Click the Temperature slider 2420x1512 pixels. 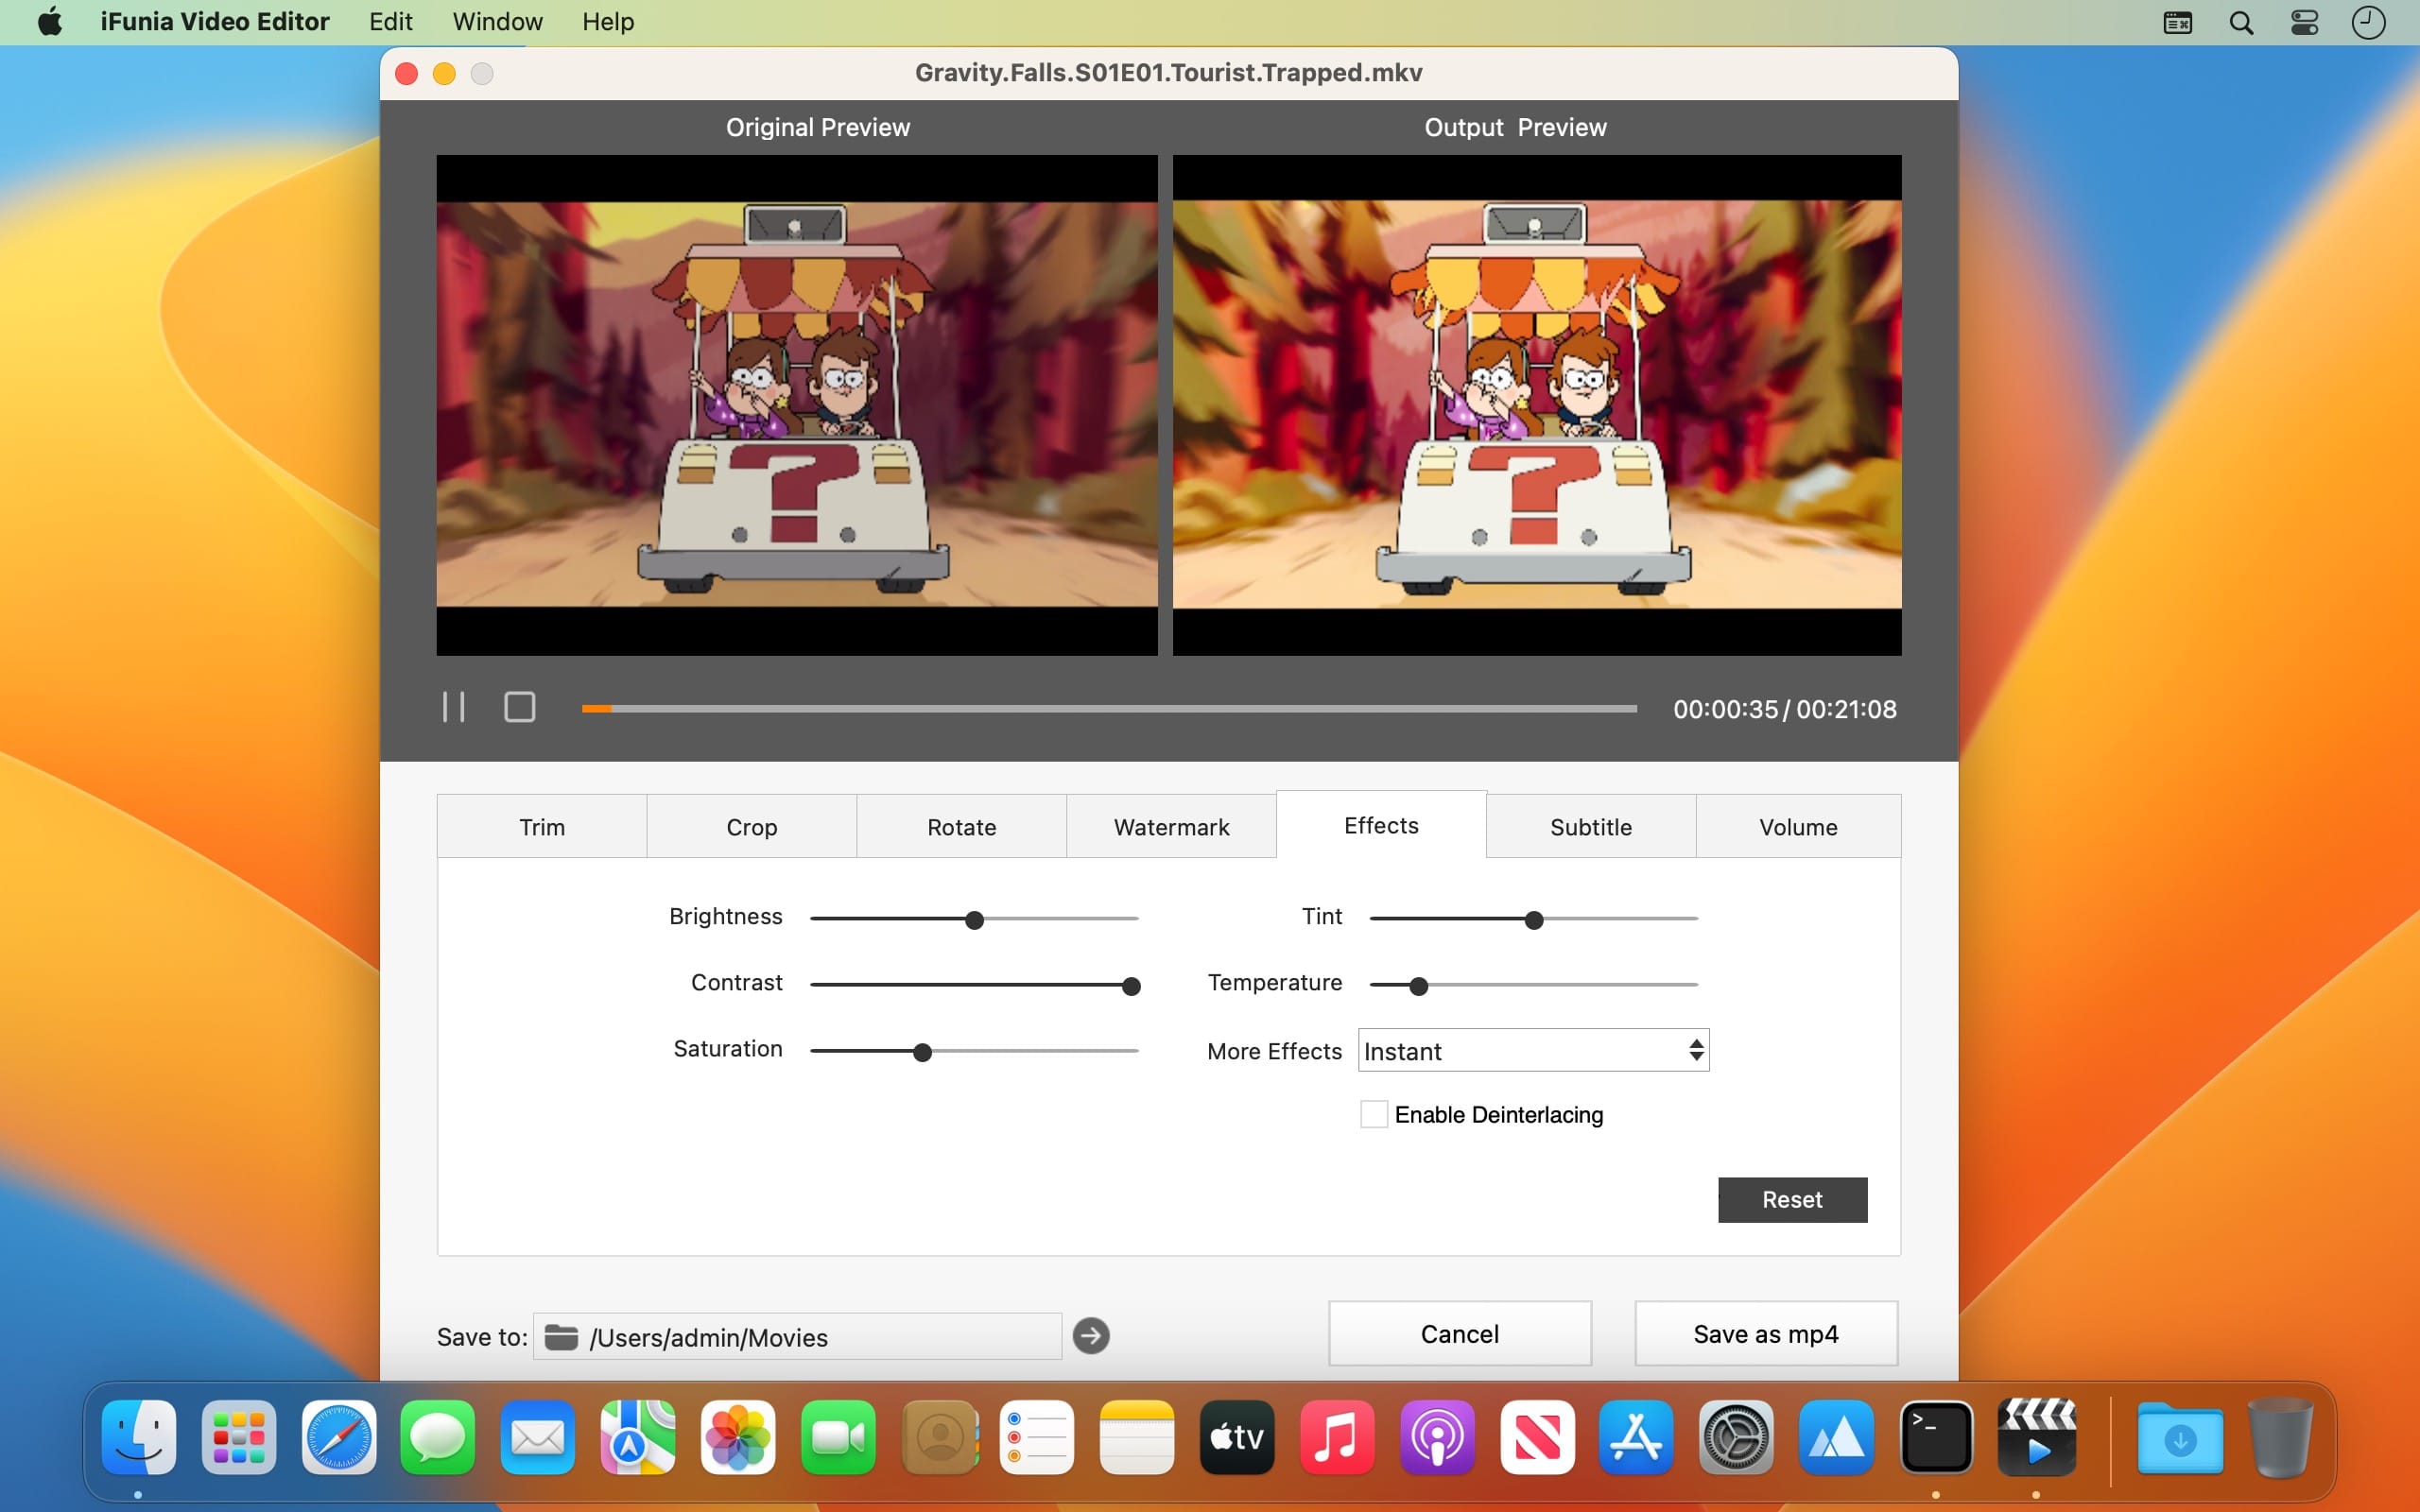(1533, 985)
